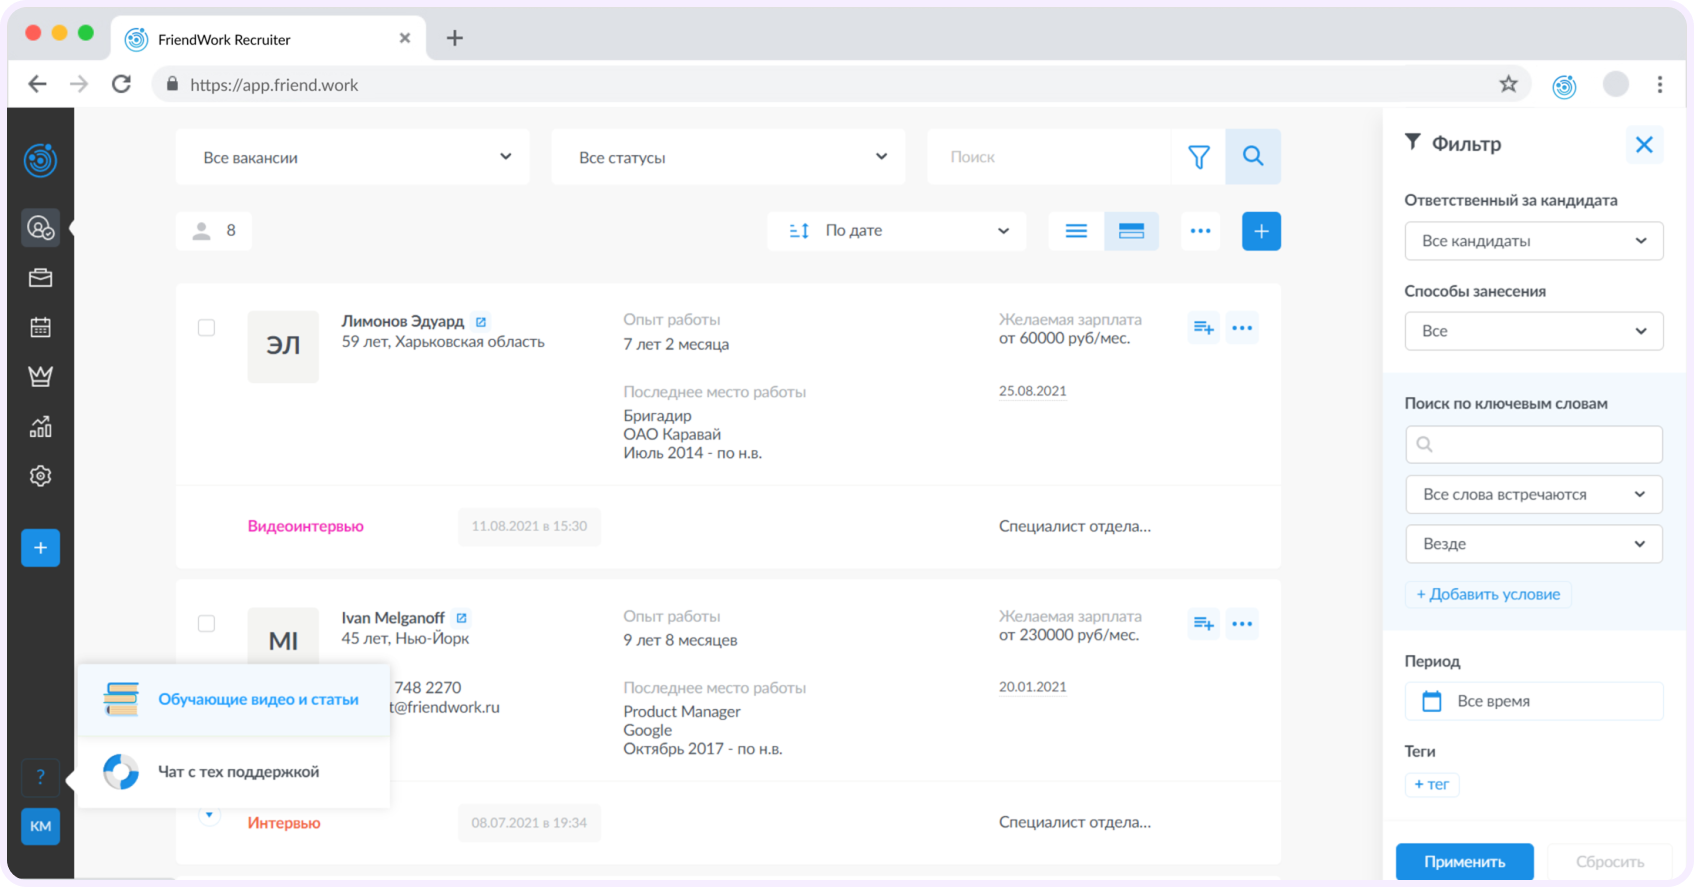Open more options for Ivan Melganoff
Screen dimensions: 1694x887
point(1242,624)
